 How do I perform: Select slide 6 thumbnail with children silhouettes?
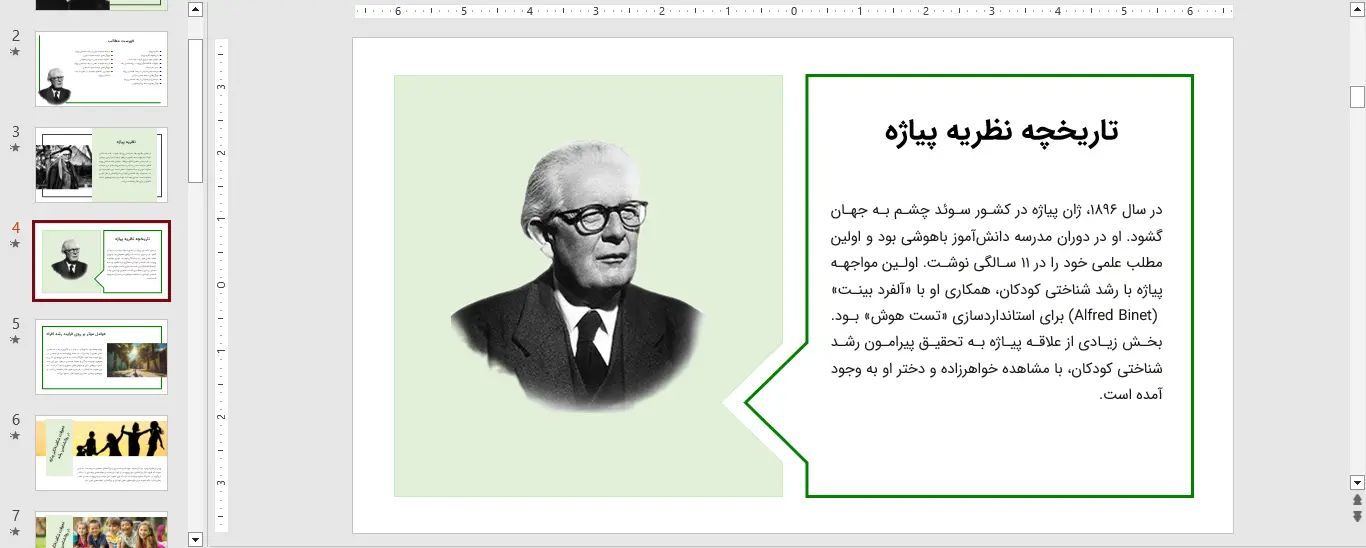pyautogui.click(x=101, y=453)
